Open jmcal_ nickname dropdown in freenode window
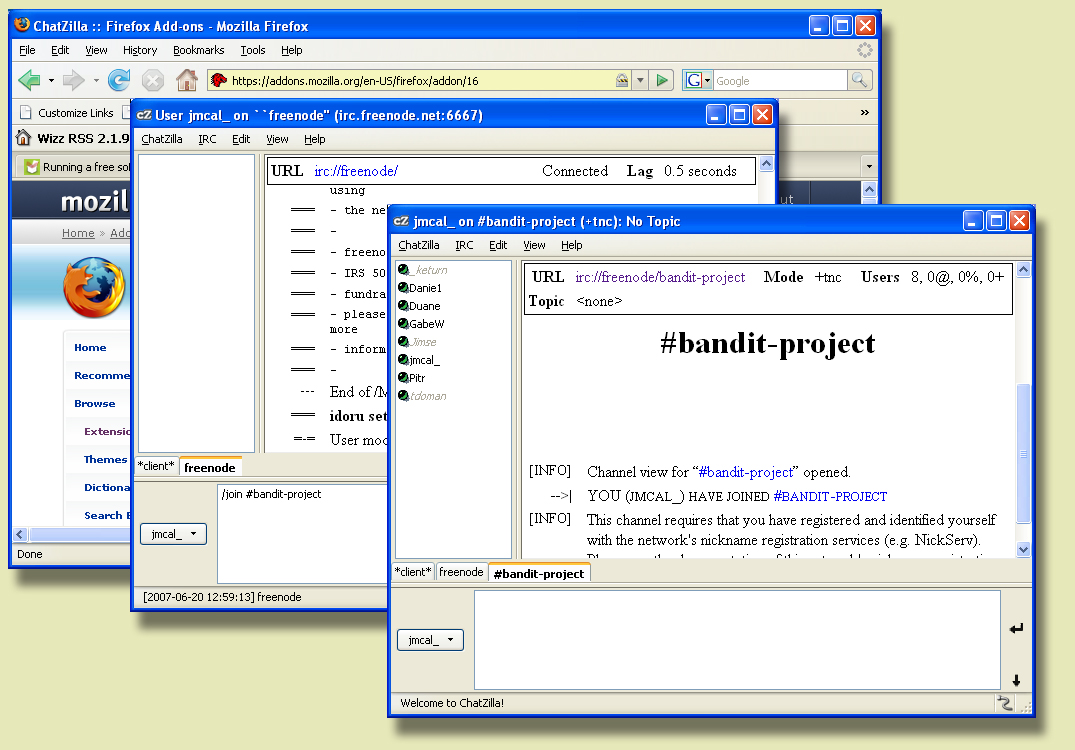 pos(173,533)
